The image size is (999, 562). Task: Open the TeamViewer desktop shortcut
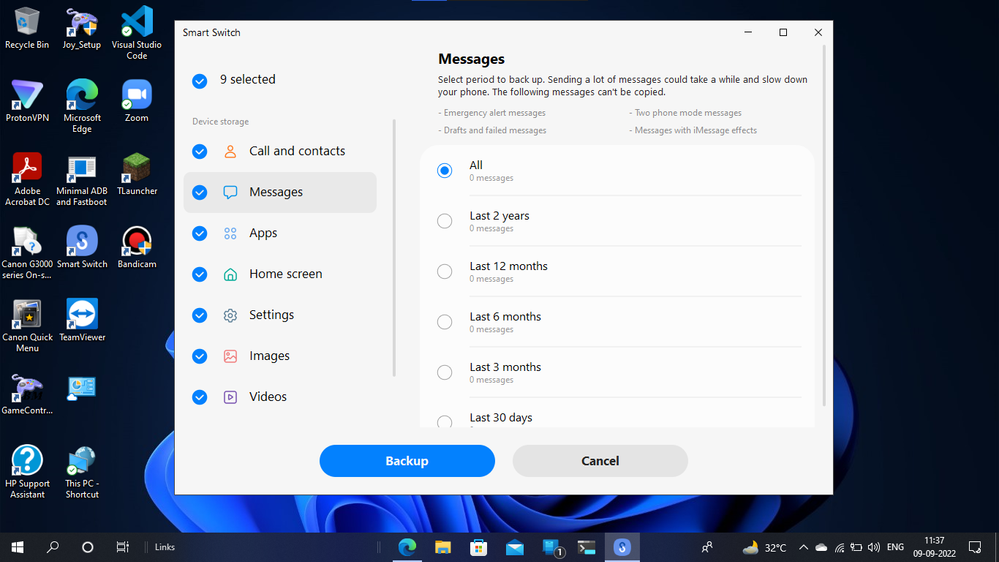pyautogui.click(x=82, y=316)
